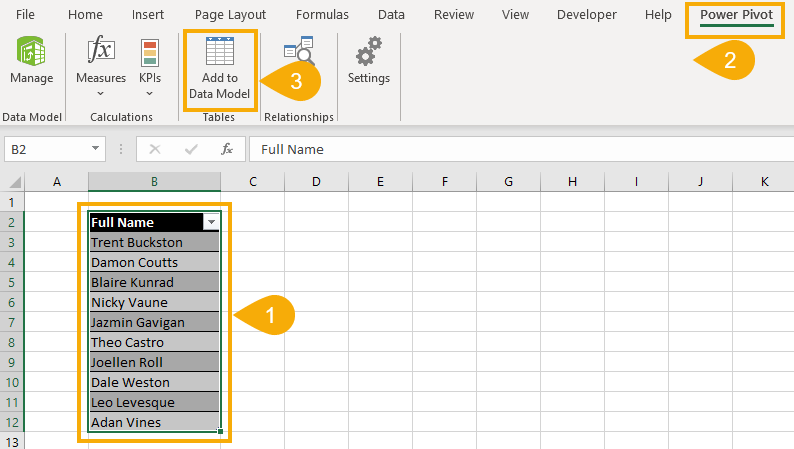Switch to the Formulas tab
The width and height of the screenshot is (794, 449).
point(322,15)
